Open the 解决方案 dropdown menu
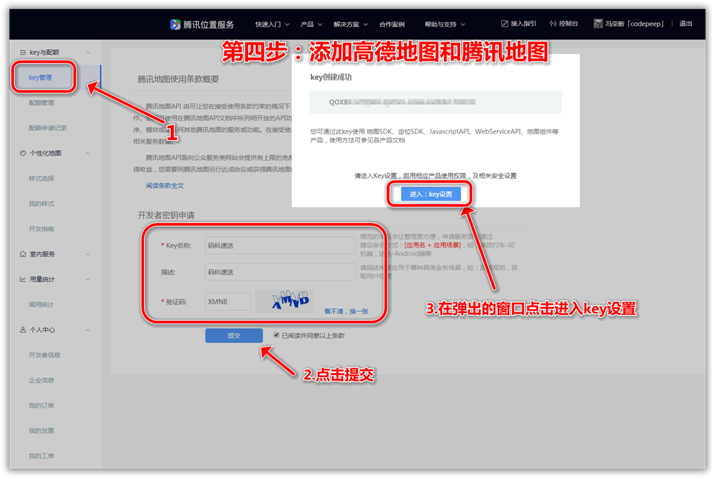This screenshot has width=714, height=478. [351, 24]
